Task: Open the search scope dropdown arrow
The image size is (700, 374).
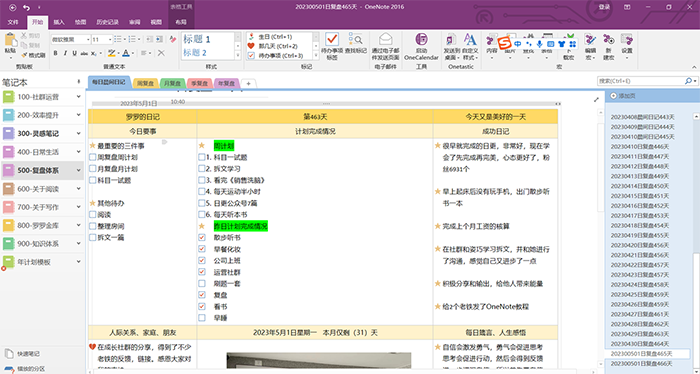Action: (x=696, y=81)
